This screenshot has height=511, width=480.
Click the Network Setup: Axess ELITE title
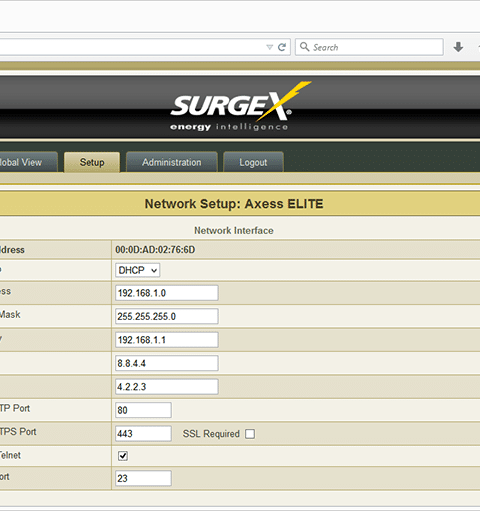coord(234,204)
